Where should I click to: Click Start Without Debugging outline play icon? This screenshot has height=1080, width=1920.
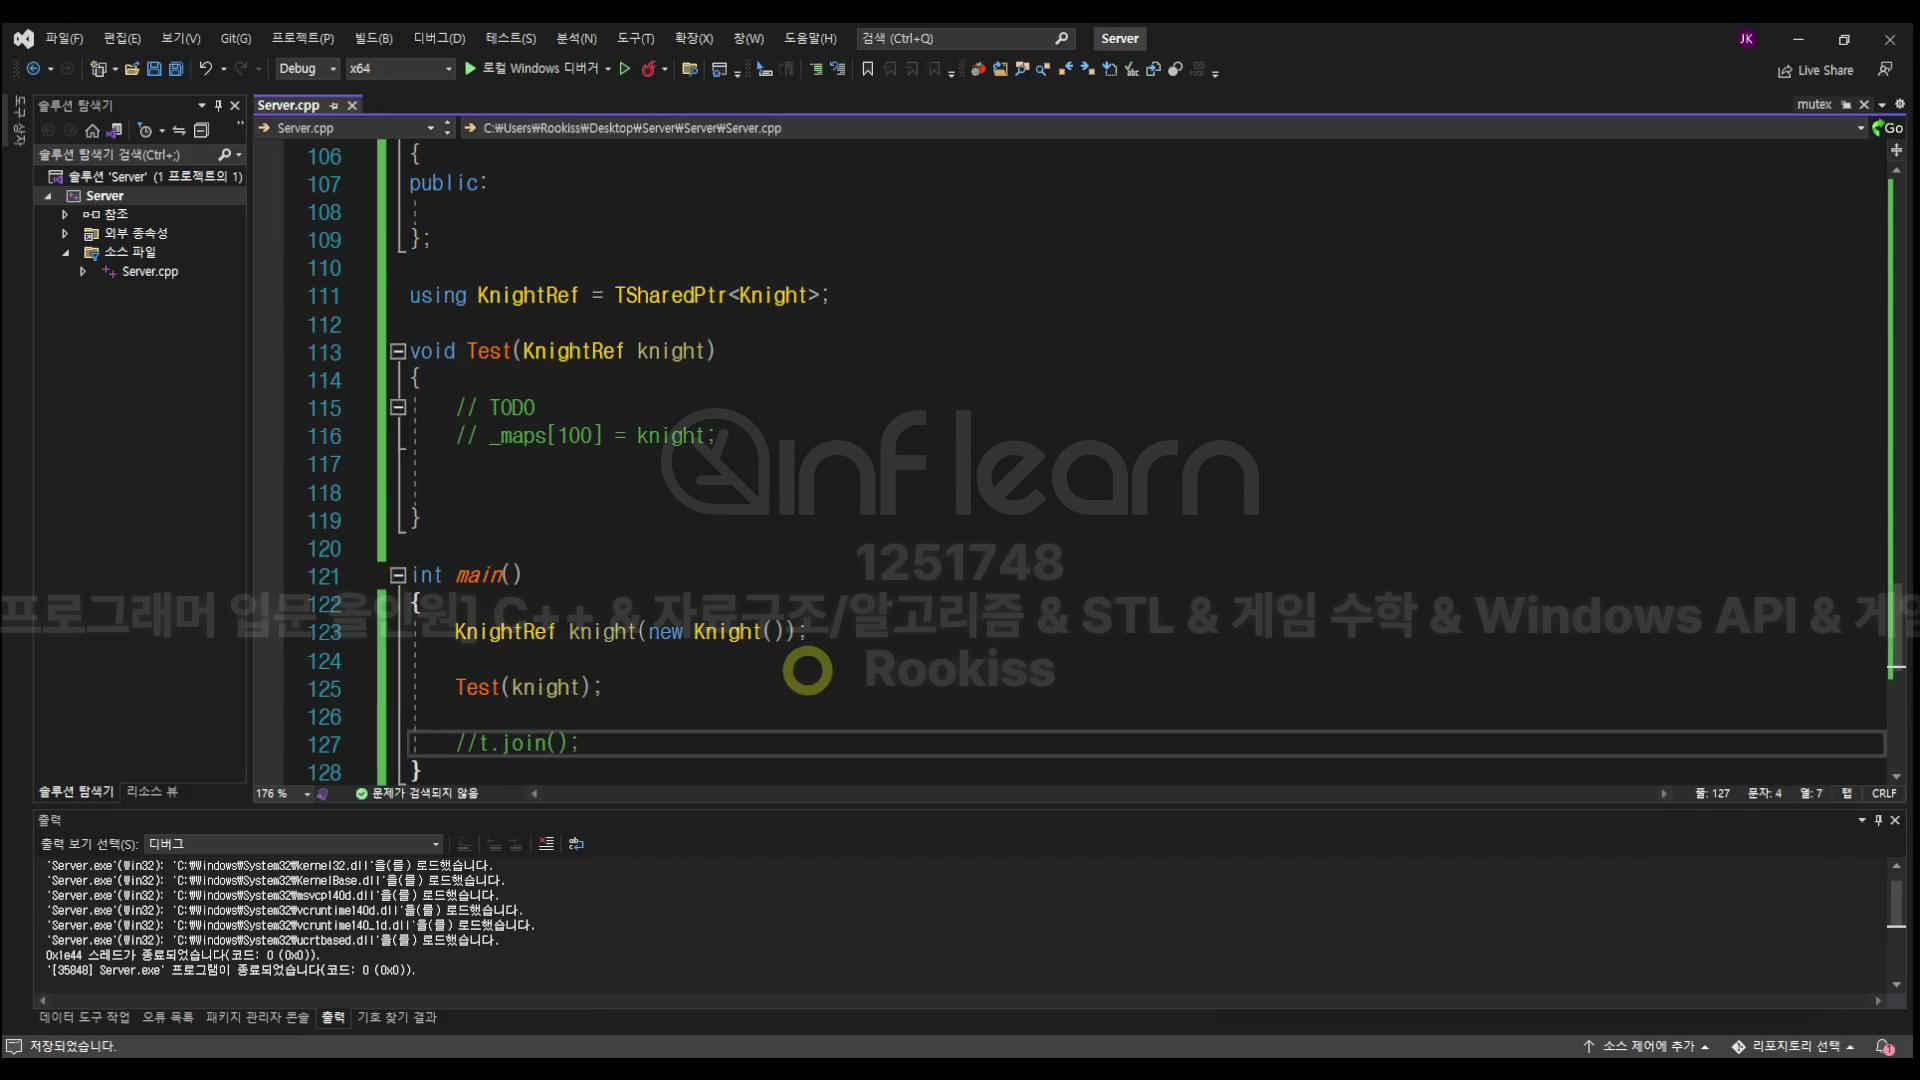pyautogui.click(x=625, y=69)
